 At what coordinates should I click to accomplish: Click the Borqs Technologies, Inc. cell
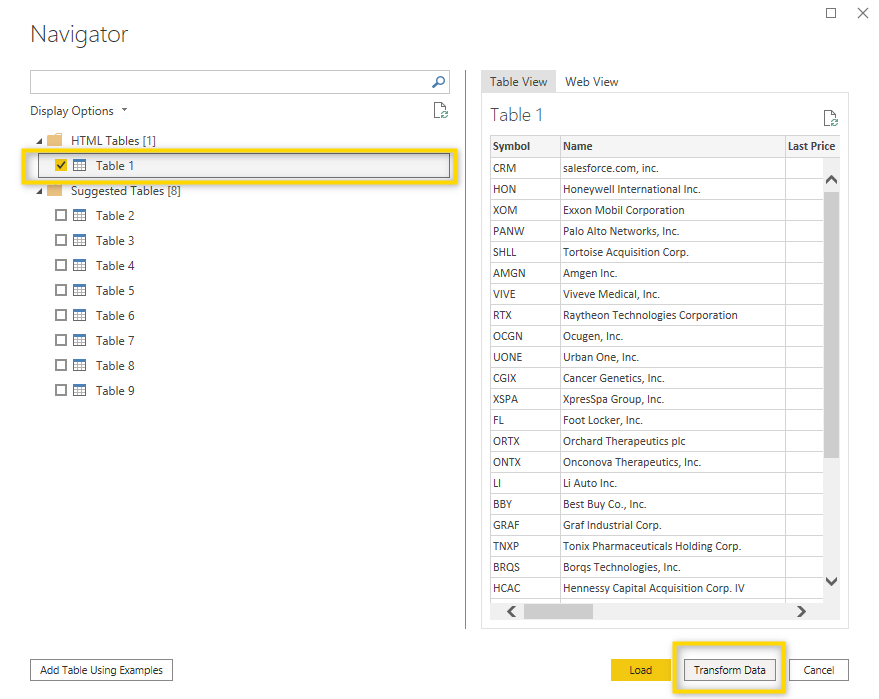pos(673,567)
